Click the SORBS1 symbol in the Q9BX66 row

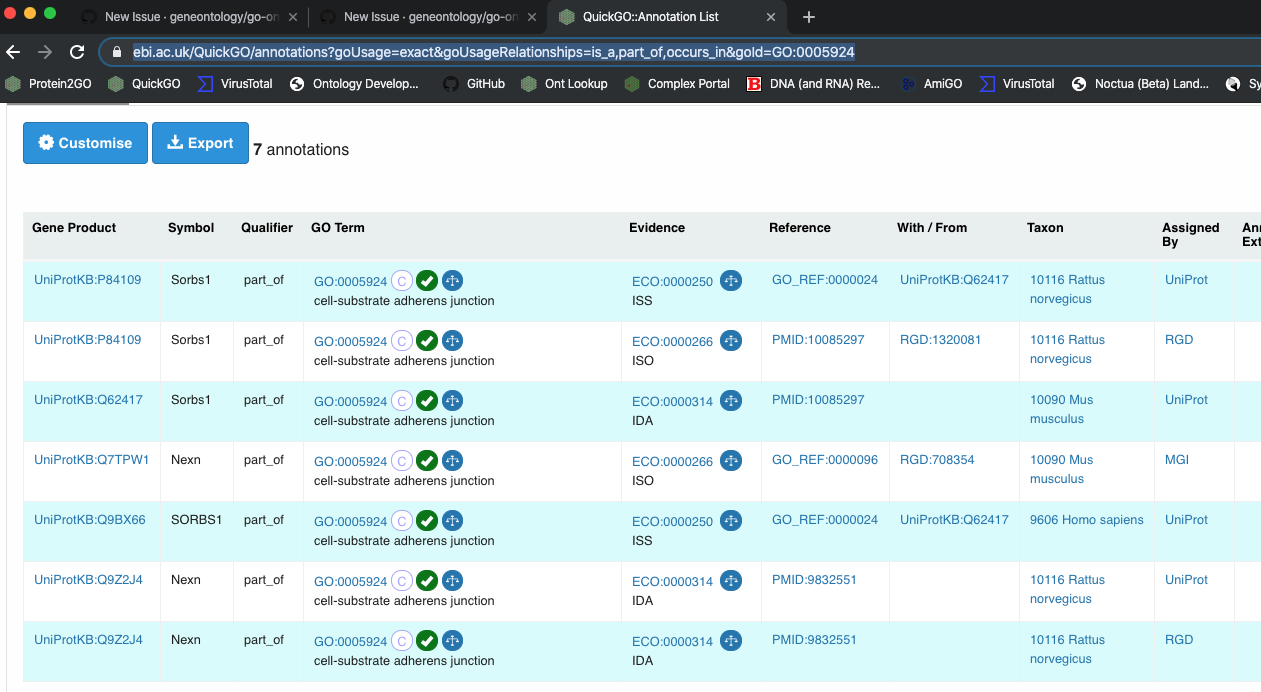[196, 520]
